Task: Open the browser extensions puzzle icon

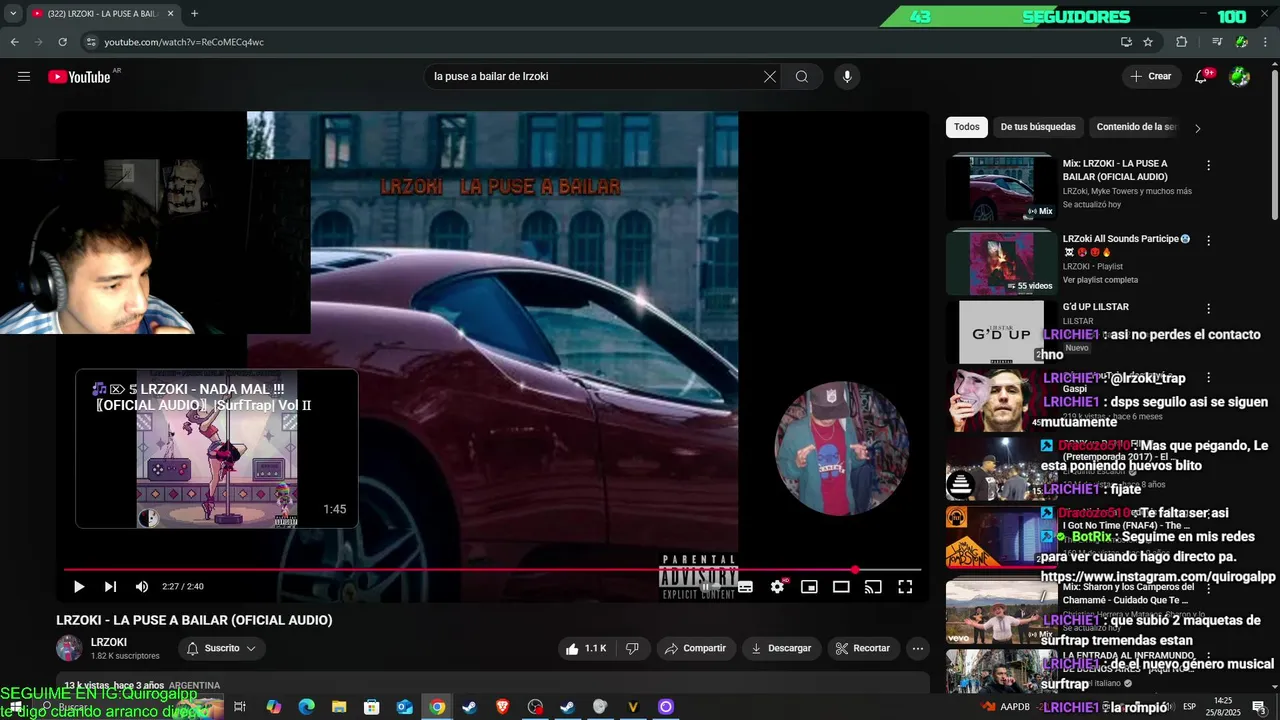Action: coord(1181,42)
